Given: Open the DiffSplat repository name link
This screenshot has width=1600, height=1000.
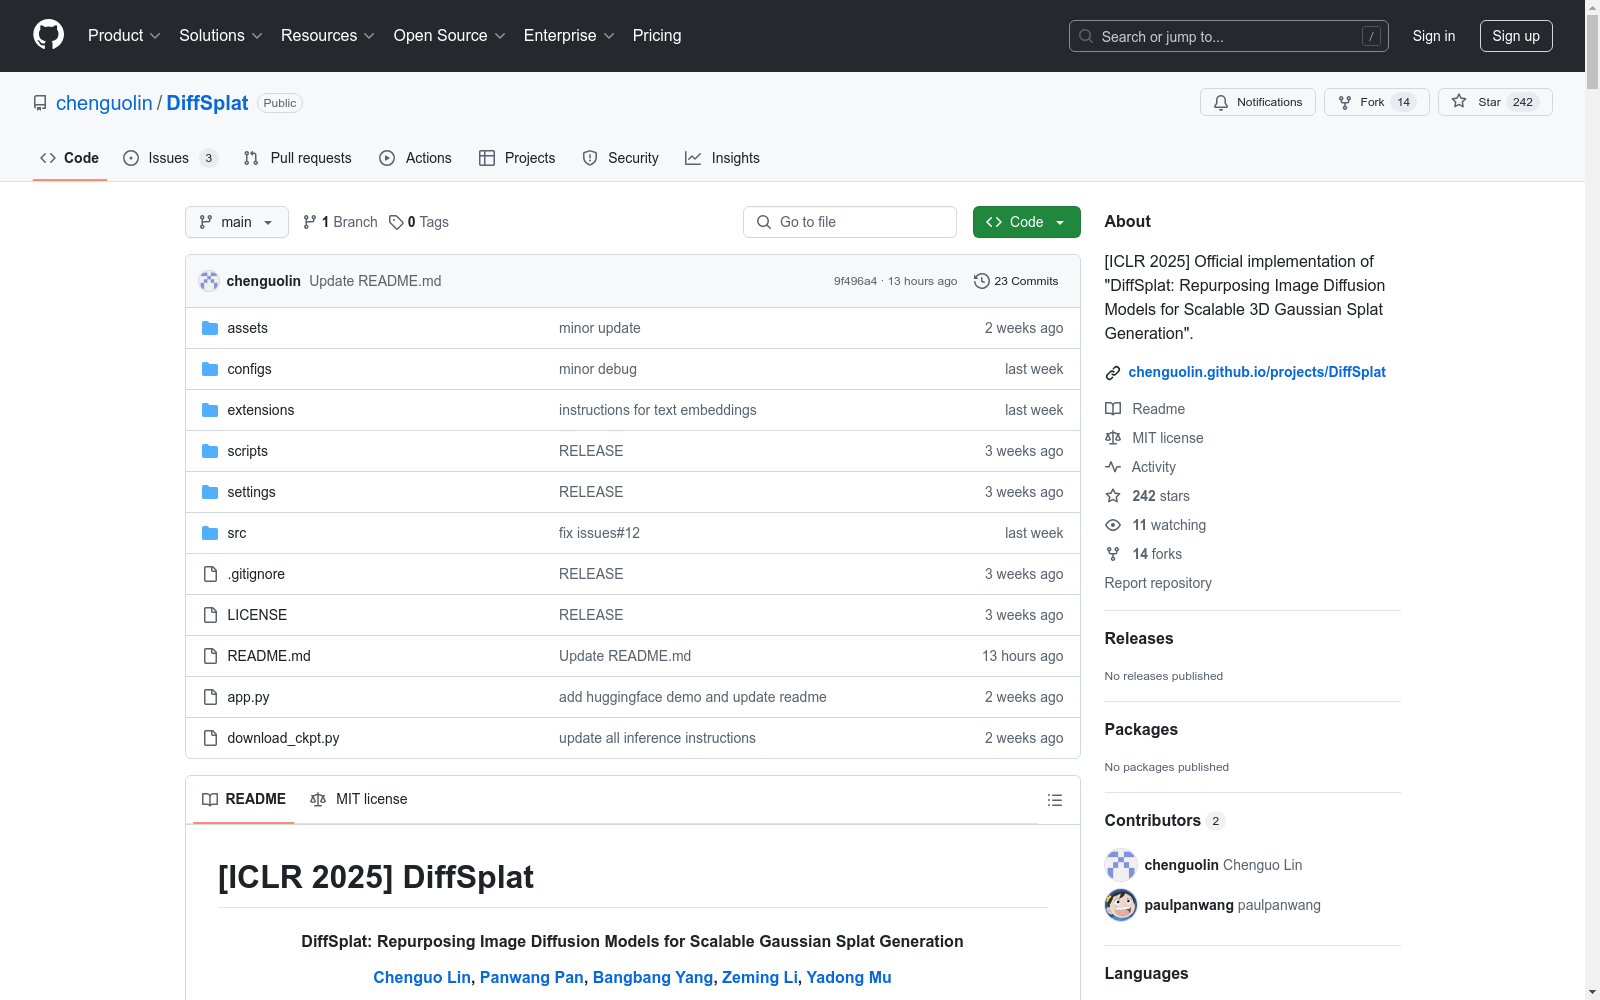Looking at the screenshot, I should click(207, 103).
